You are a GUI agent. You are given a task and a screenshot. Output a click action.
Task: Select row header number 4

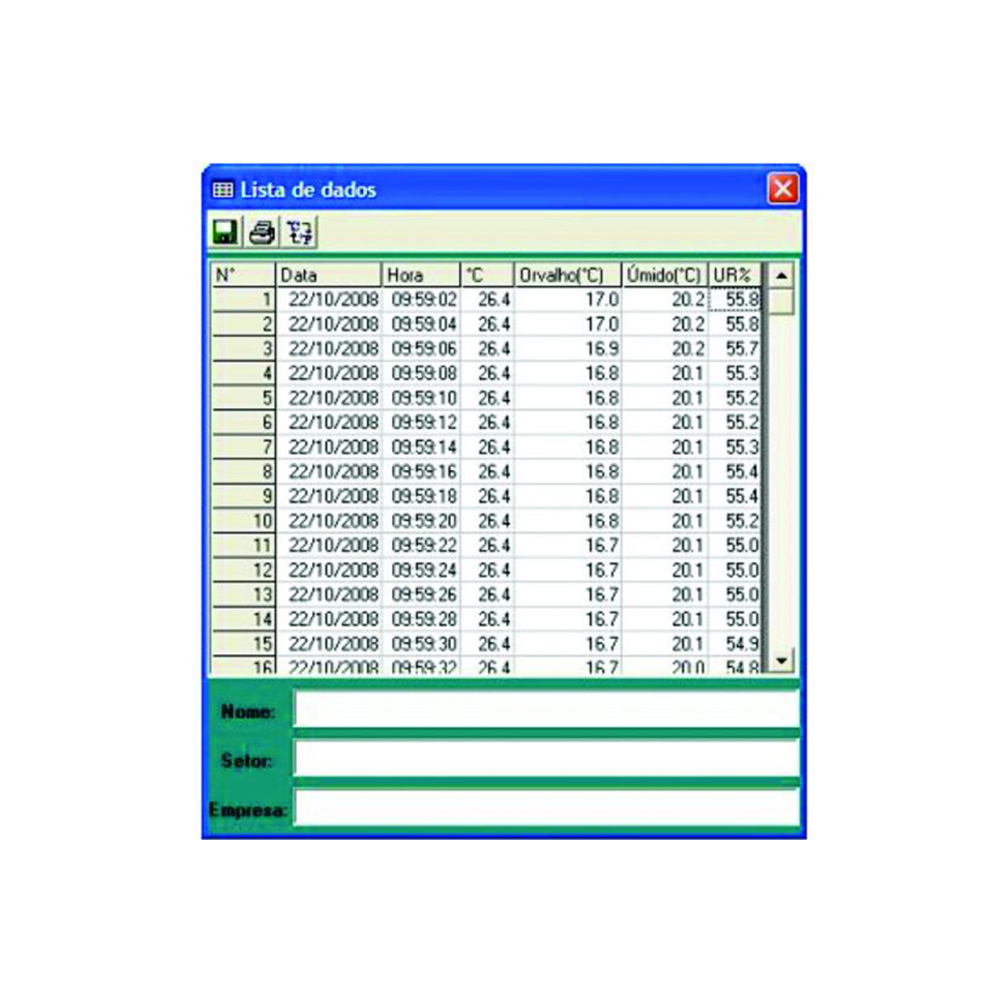[243, 373]
